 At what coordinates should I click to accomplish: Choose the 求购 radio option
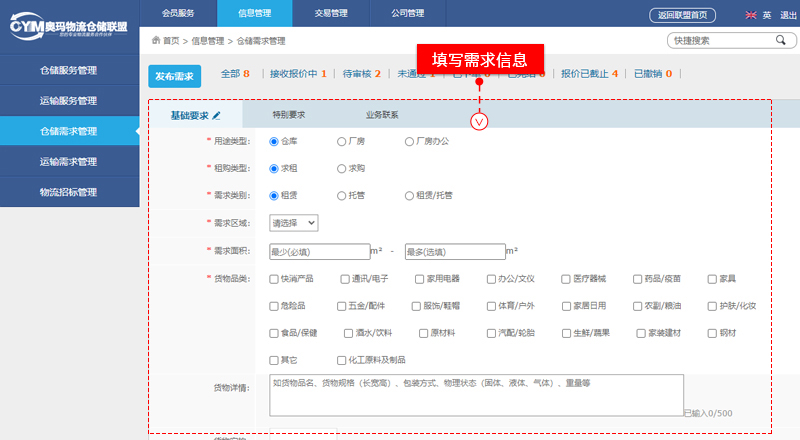342,169
